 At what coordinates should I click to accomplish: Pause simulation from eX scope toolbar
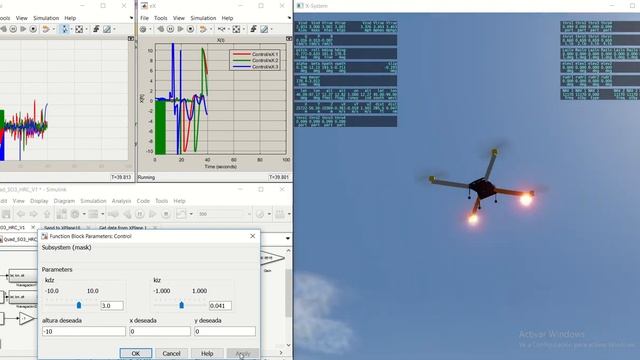(170, 29)
